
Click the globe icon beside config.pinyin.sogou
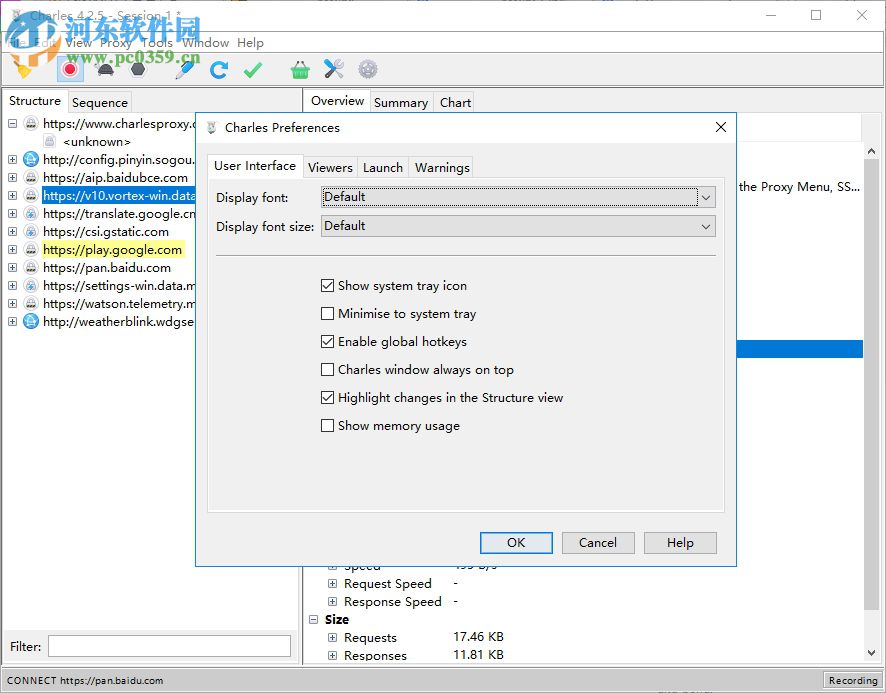tap(31, 159)
